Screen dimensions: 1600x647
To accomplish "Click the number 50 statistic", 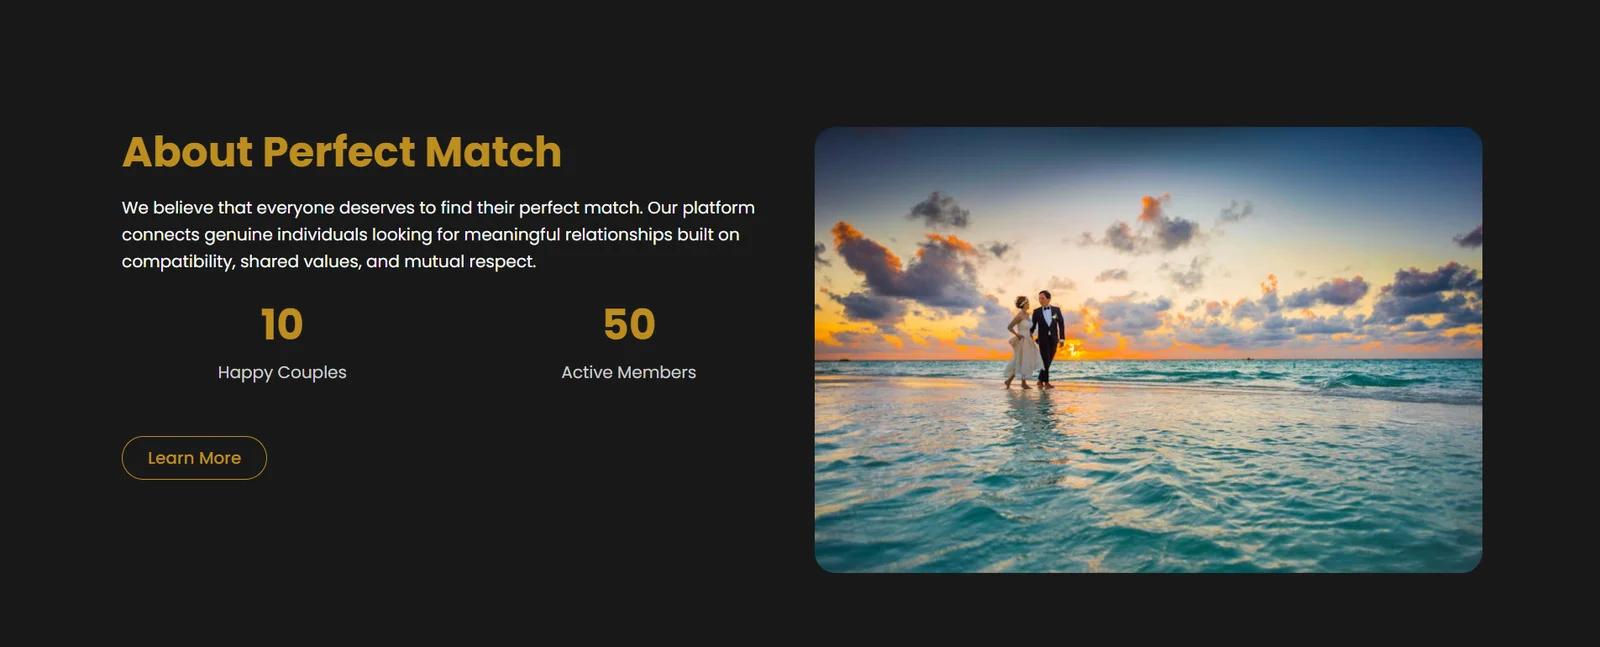I will click(629, 325).
